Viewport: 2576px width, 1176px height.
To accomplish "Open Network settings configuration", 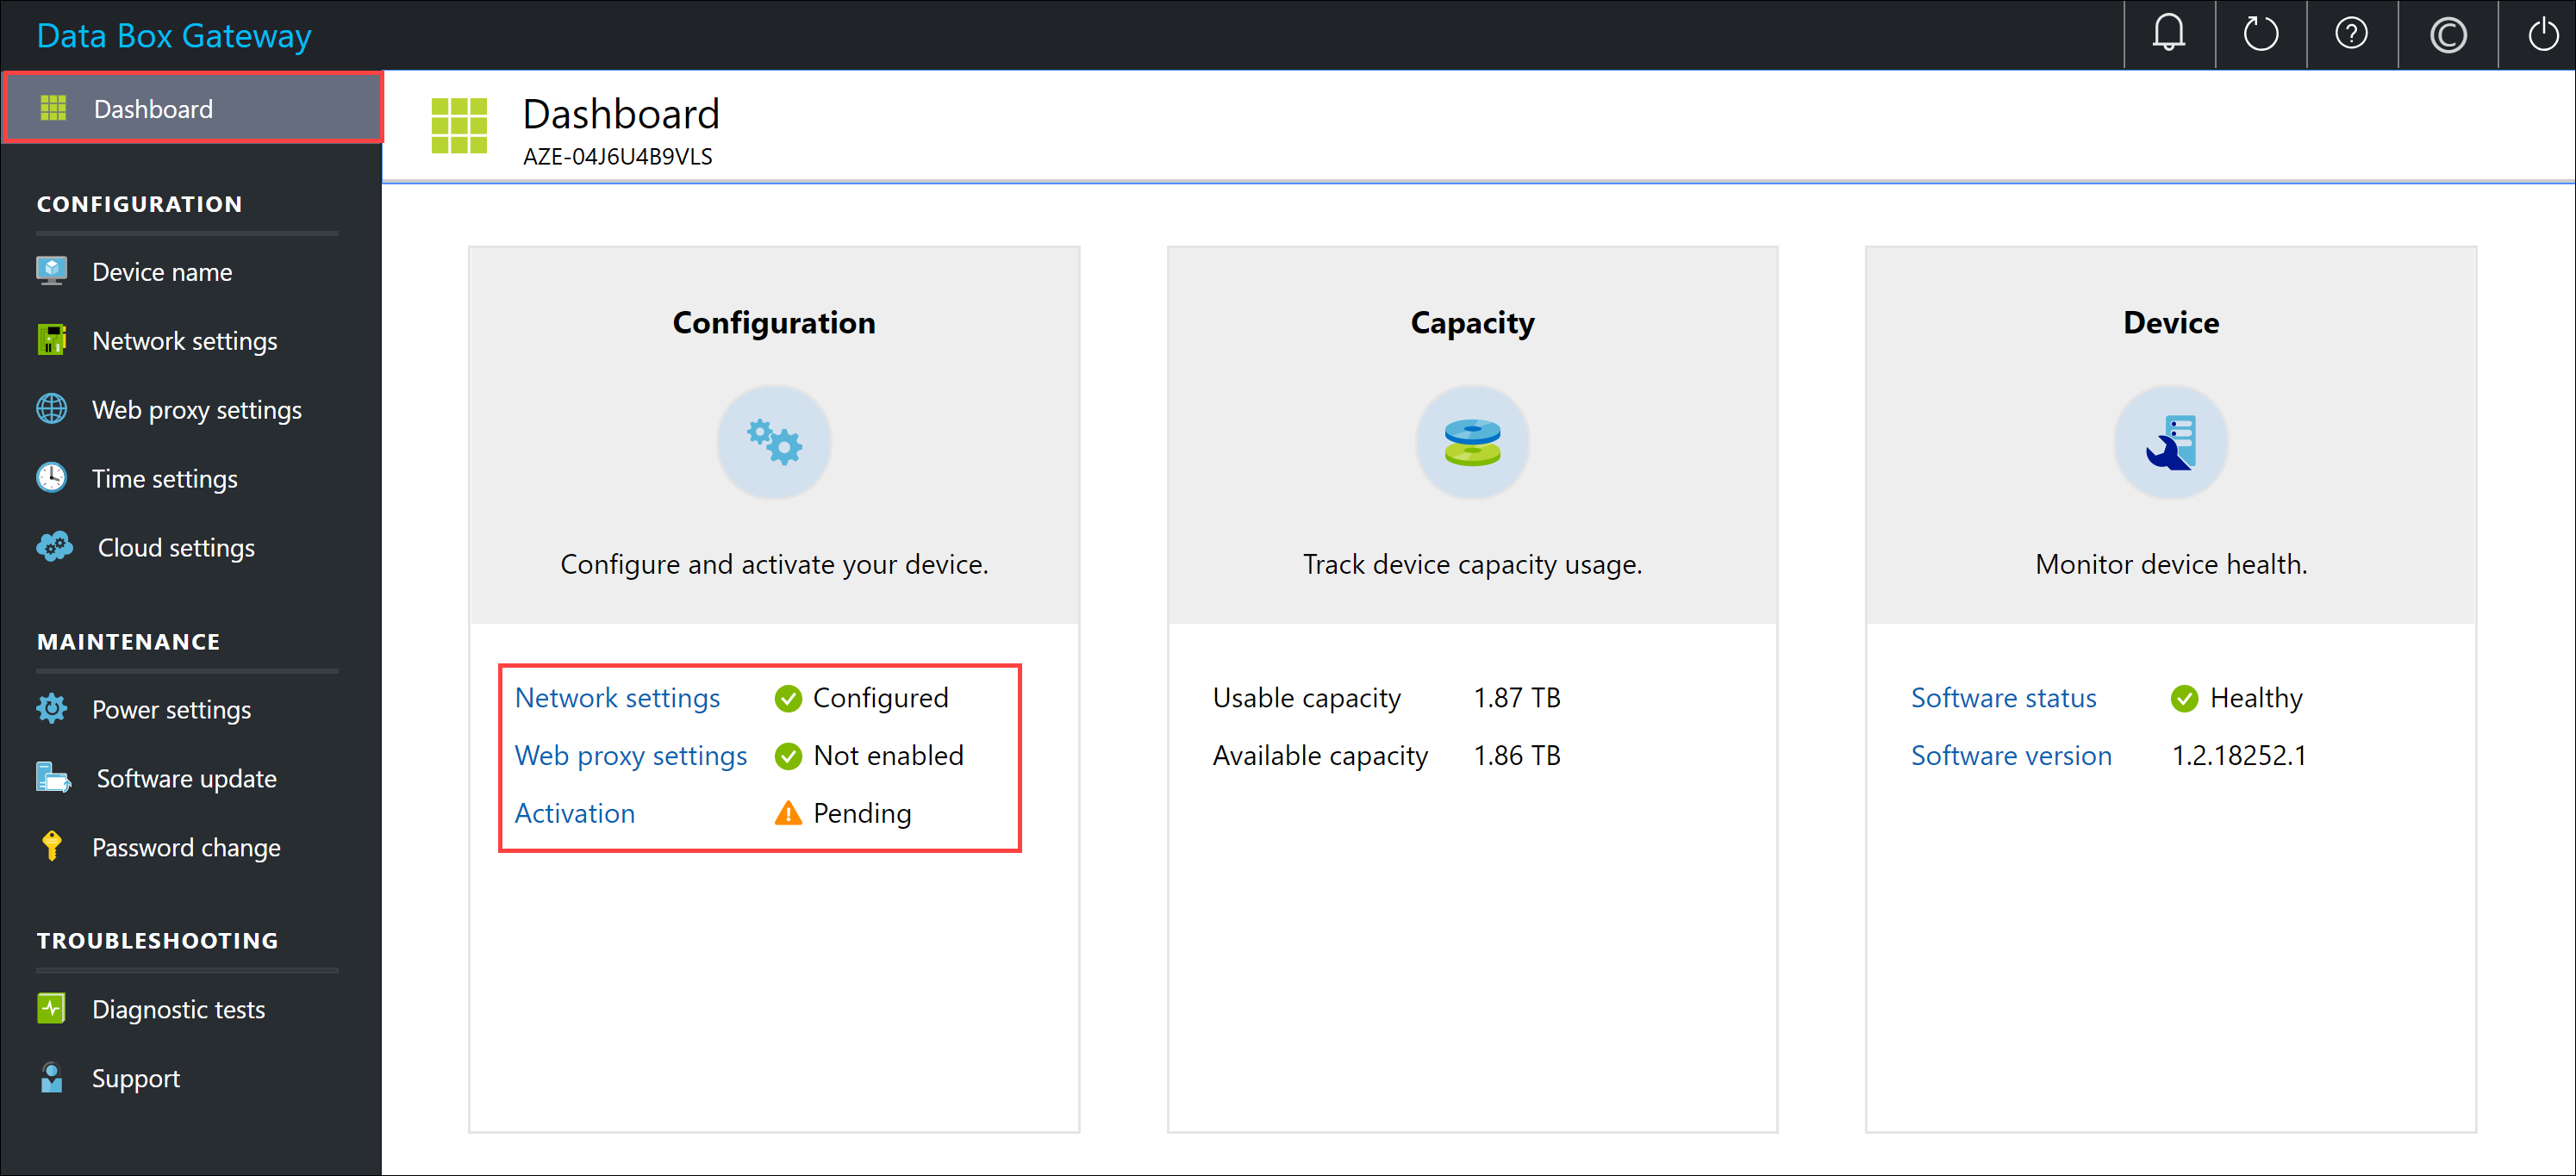I will 618,696.
